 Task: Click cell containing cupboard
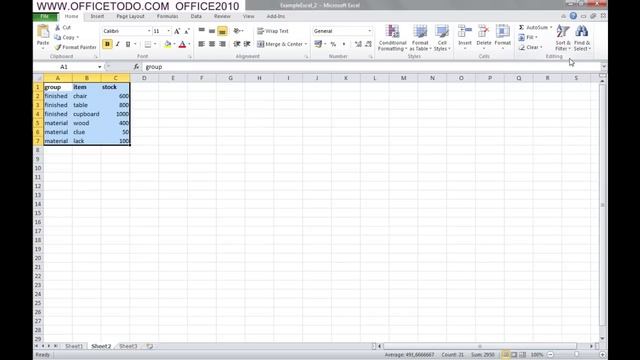87,114
